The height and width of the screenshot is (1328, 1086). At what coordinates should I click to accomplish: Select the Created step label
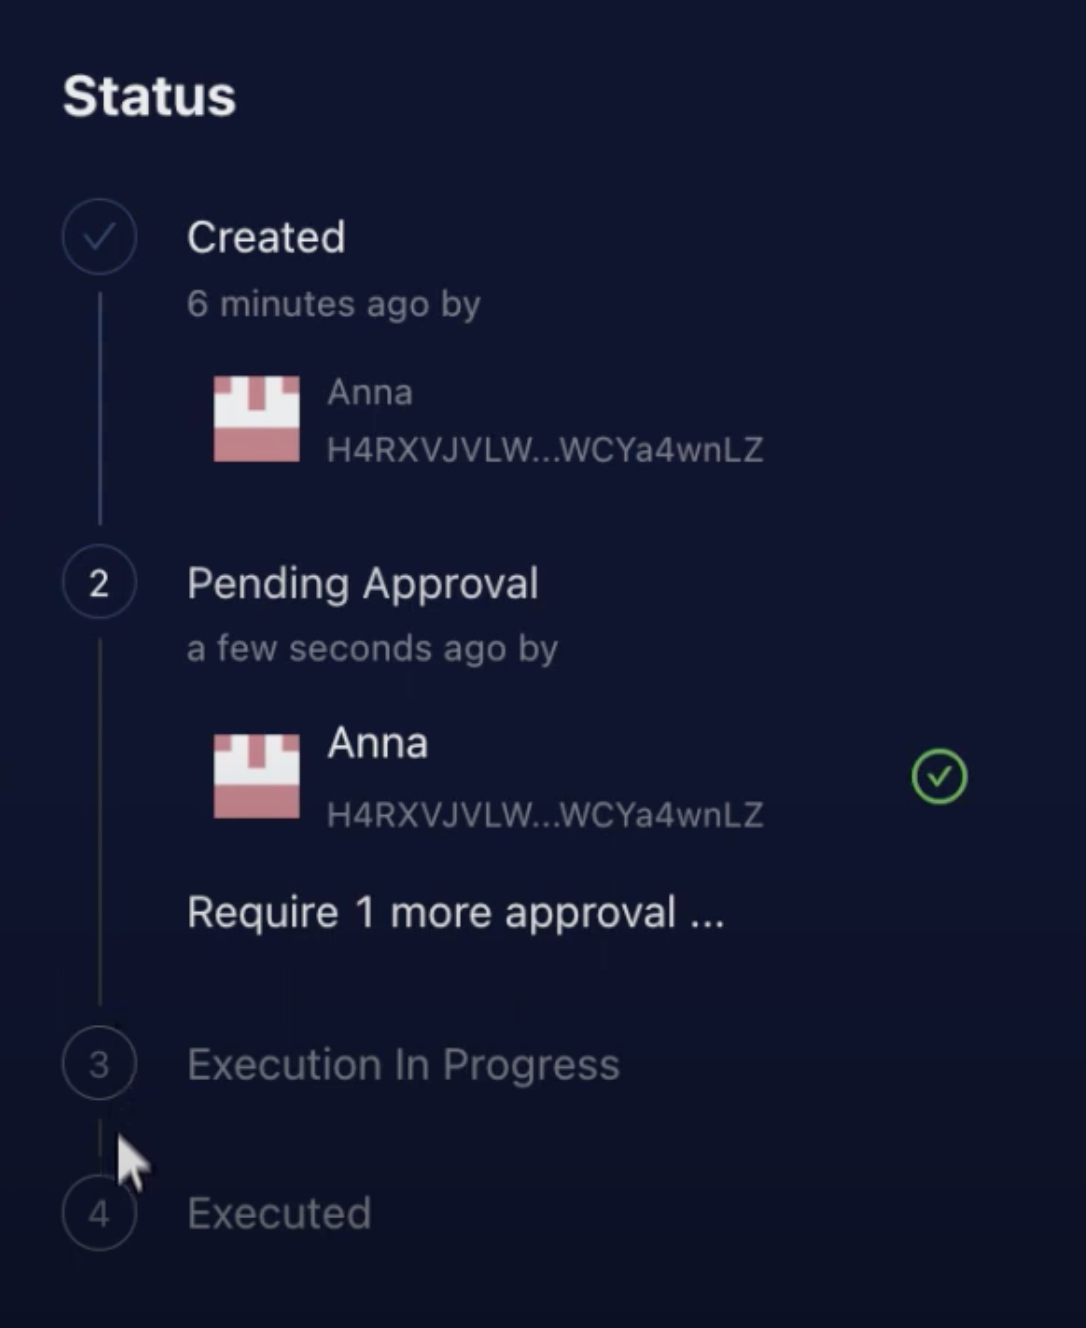[266, 237]
